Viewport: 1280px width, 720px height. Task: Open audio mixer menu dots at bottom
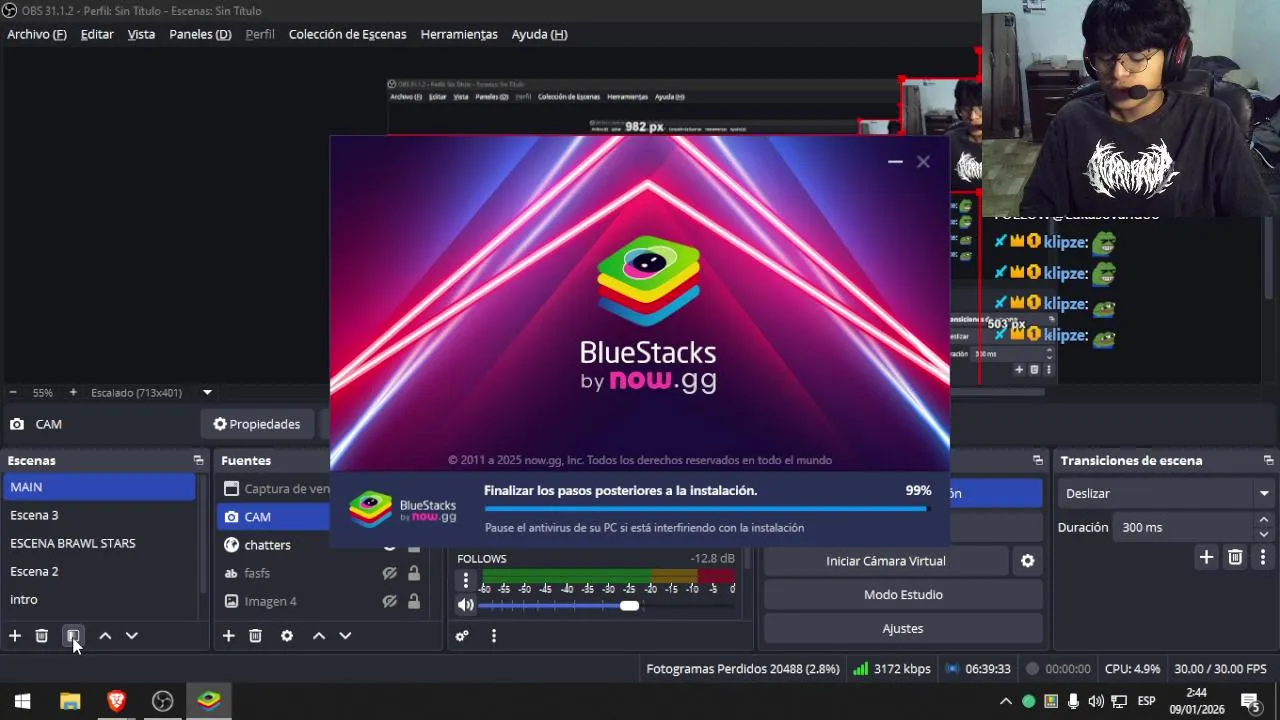point(493,636)
